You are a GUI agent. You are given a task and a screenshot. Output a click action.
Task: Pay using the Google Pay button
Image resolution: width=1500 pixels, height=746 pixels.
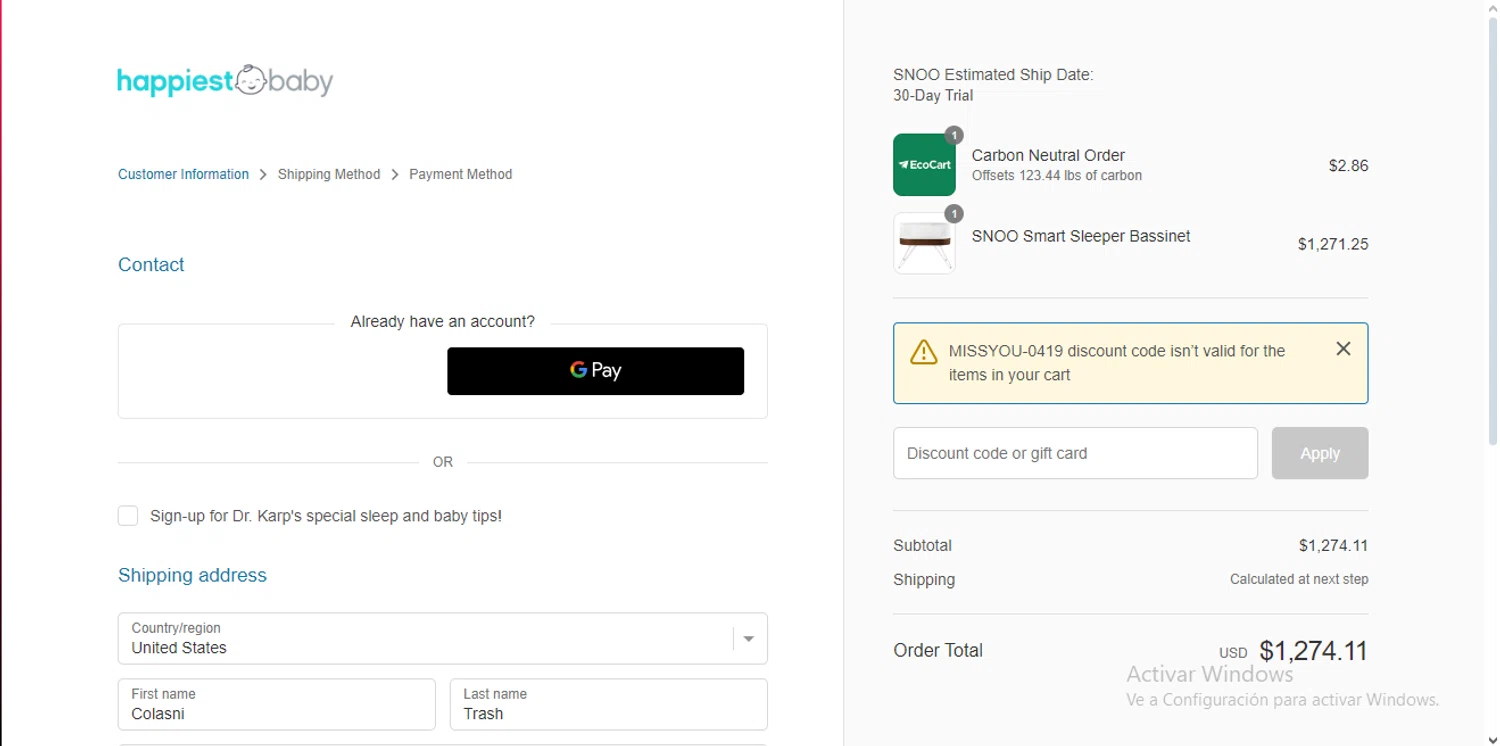pyautogui.click(x=595, y=371)
